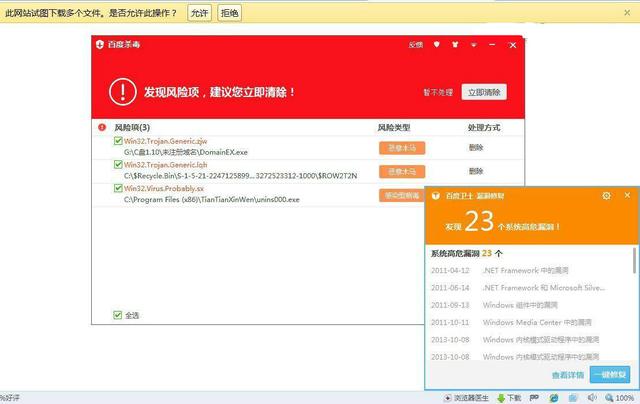This screenshot has height=404, width=640.
Task: Select threat name Win32.Trojan.Generic.lqh
Action: (166, 165)
